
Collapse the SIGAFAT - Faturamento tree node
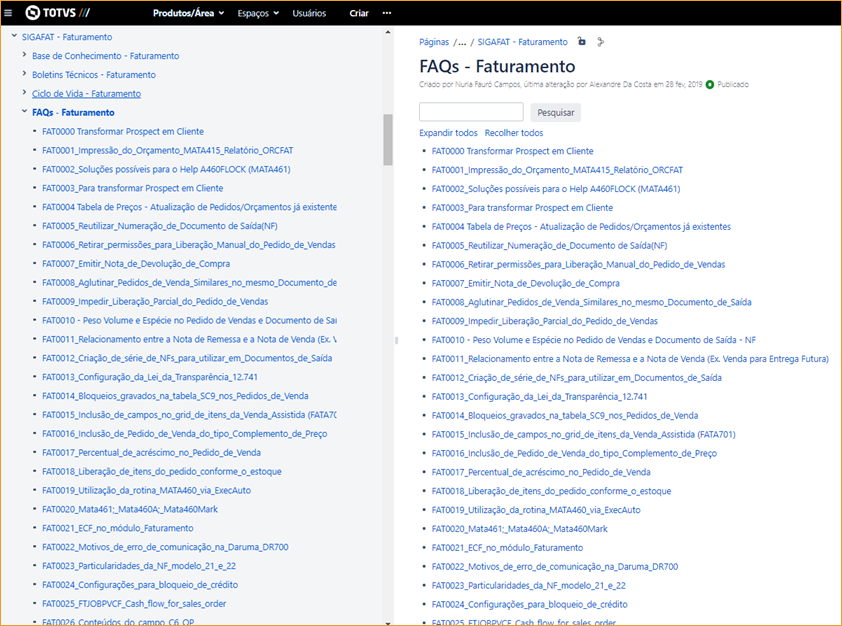coord(14,37)
